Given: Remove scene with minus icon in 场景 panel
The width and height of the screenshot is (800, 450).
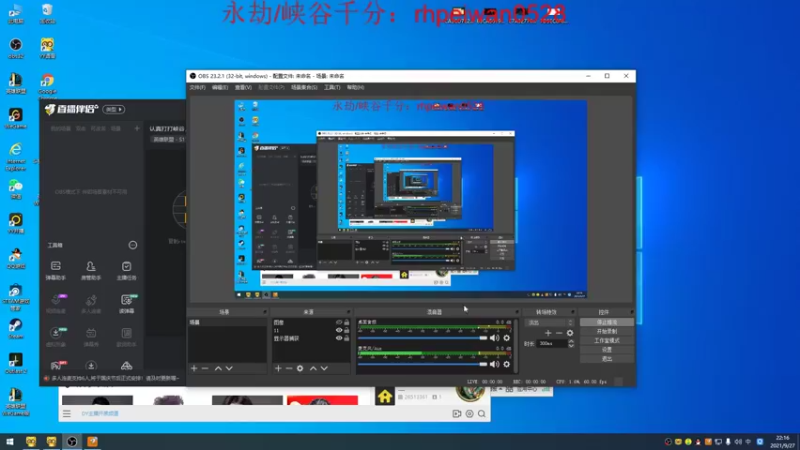Looking at the screenshot, I should pyautogui.click(x=205, y=368).
